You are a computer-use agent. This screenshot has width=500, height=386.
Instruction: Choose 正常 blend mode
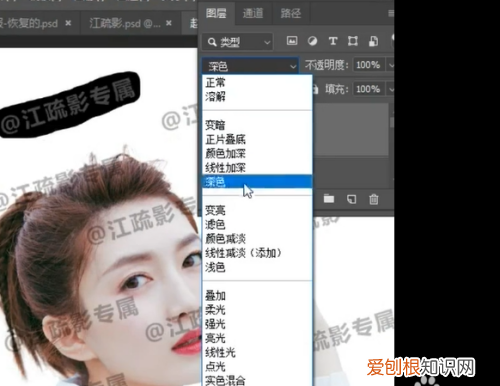pos(257,82)
